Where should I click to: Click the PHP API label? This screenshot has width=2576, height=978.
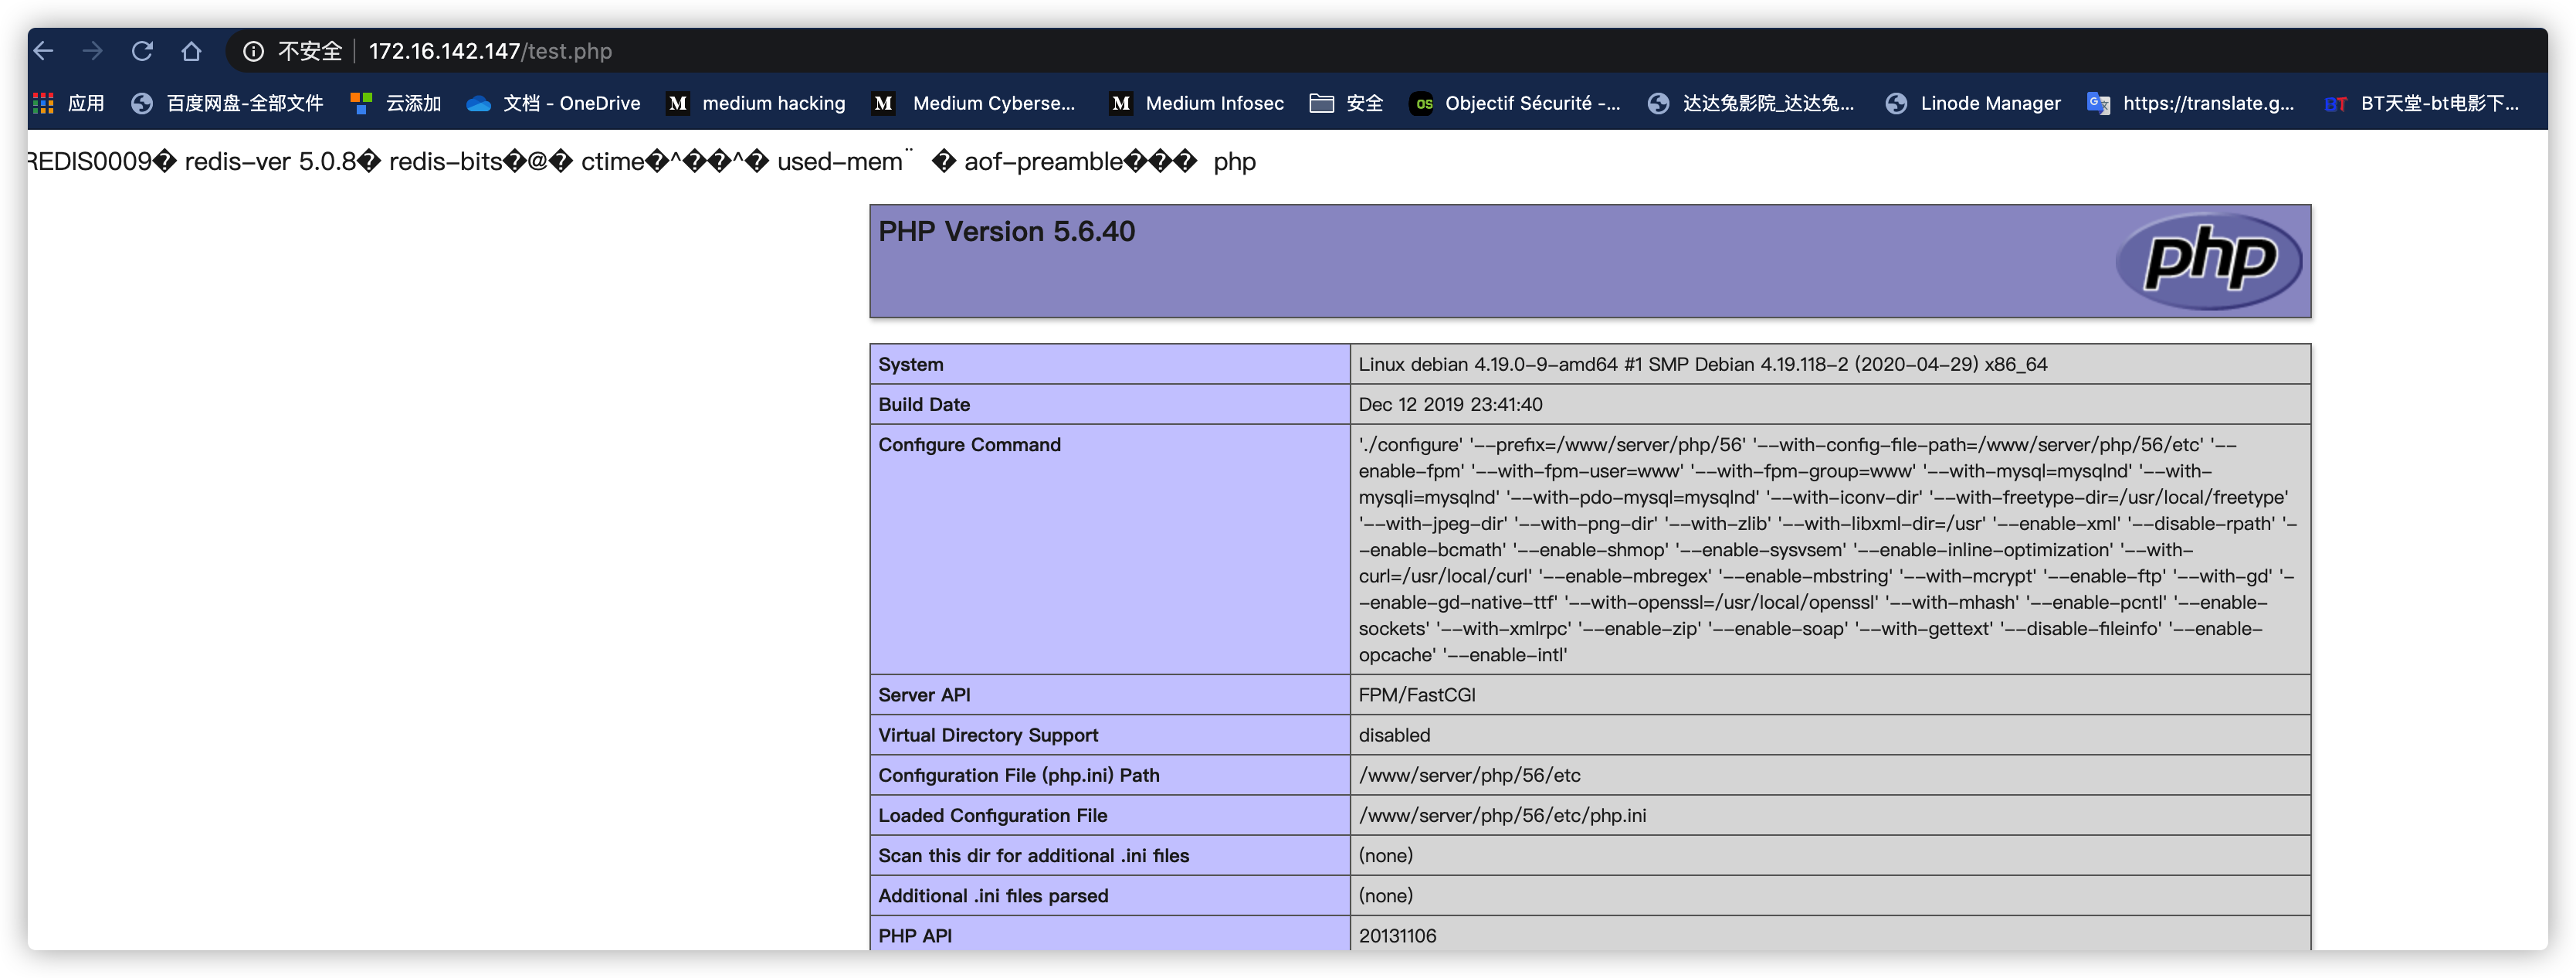[x=915, y=935]
